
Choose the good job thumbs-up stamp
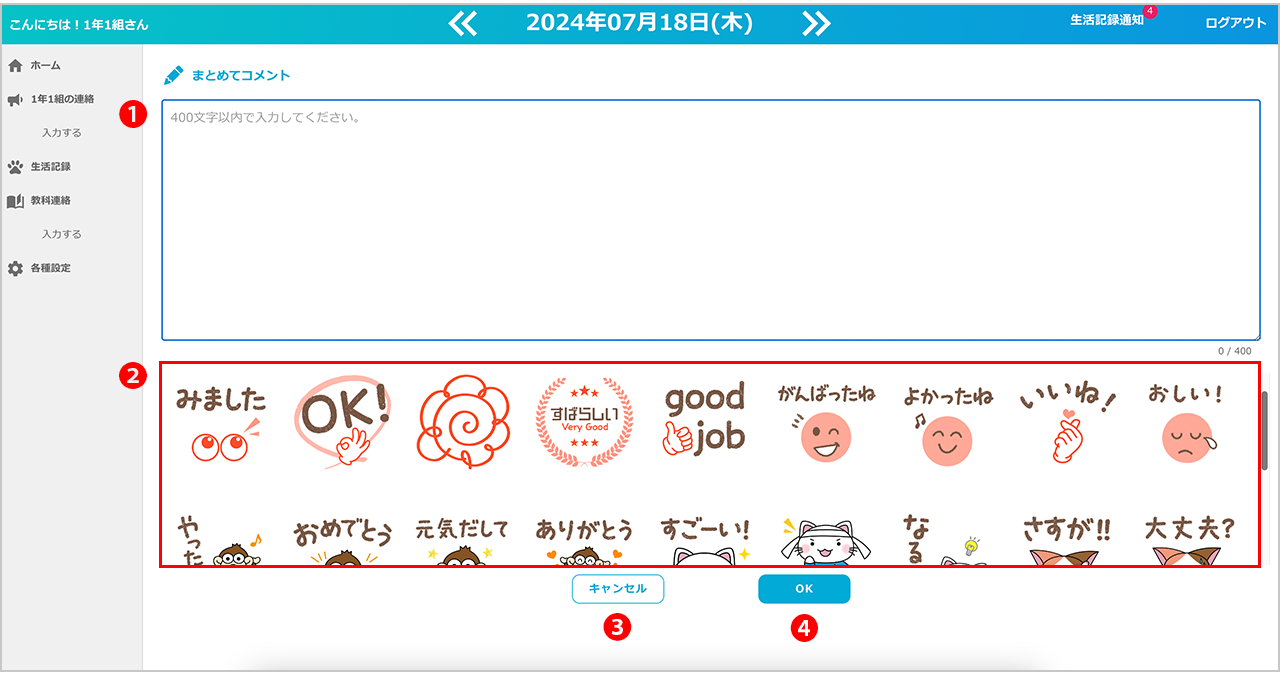click(705, 424)
